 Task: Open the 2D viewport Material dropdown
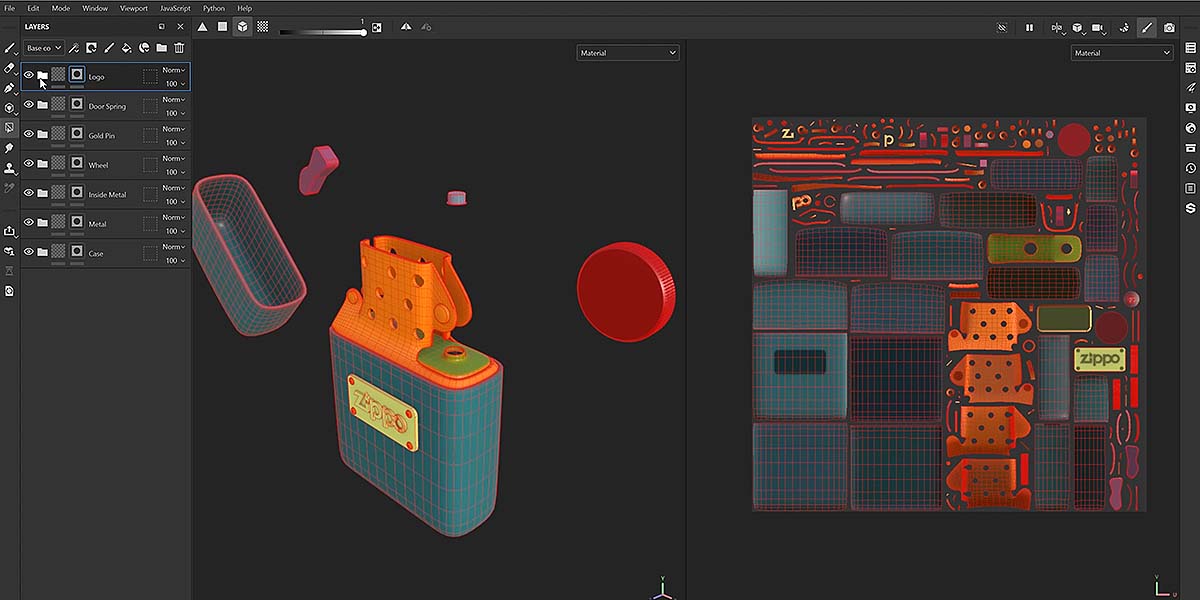1122,53
